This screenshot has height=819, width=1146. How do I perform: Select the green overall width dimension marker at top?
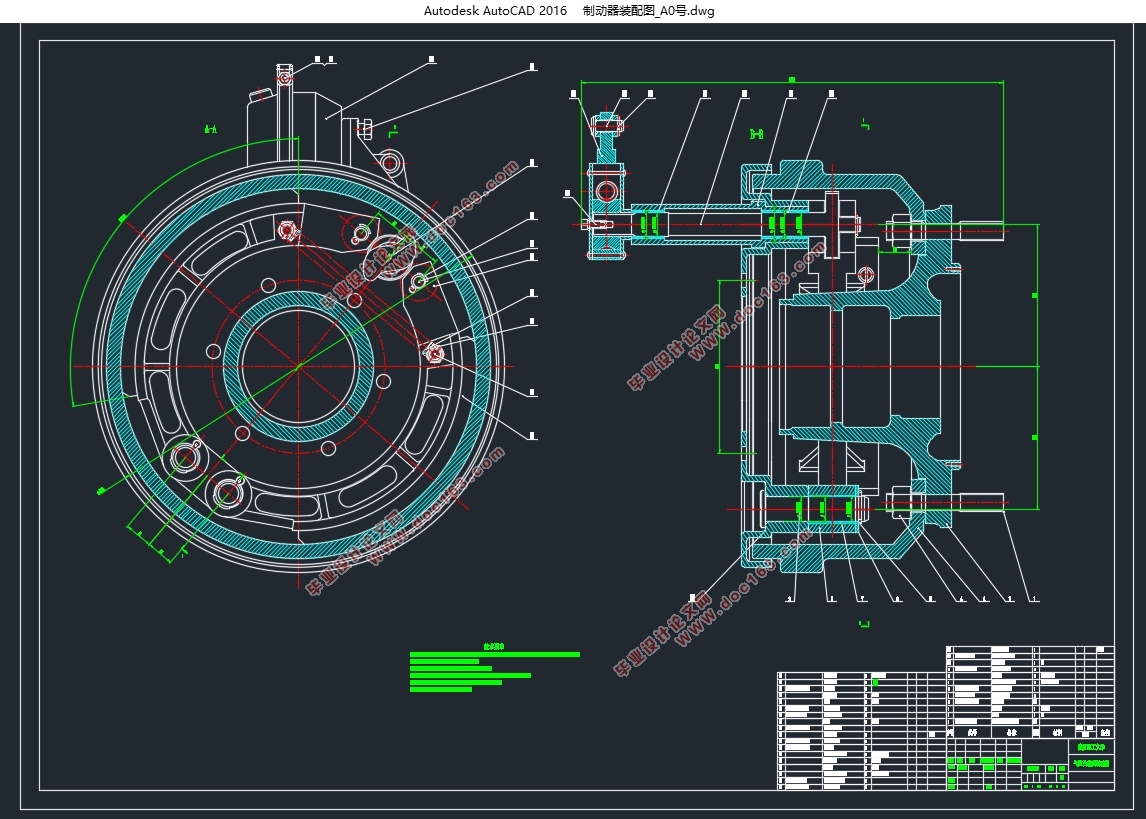(792, 80)
